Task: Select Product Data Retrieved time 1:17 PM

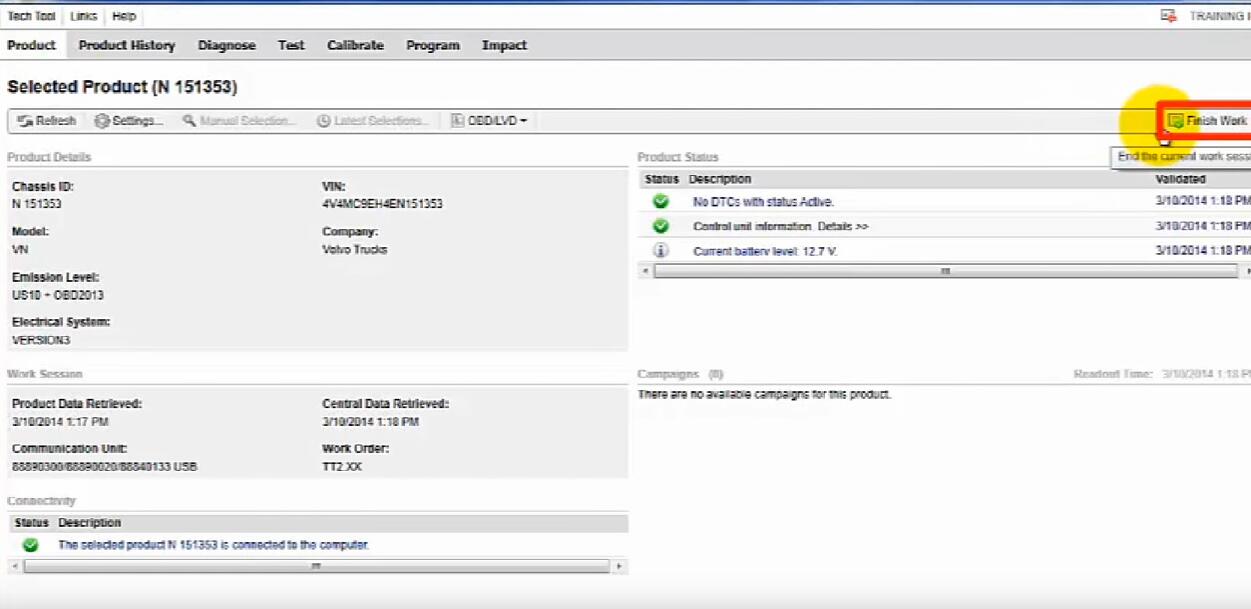Action: click(60, 422)
